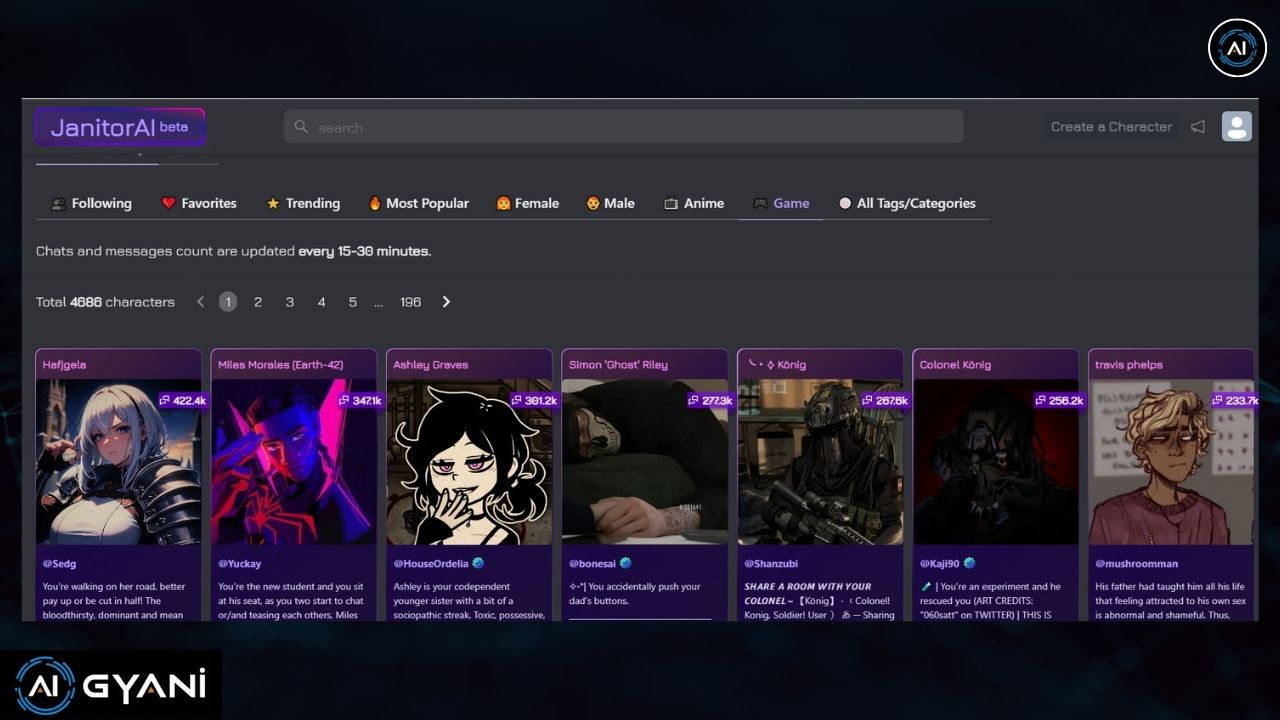Open travis phelps character image
Image resolution: width=1280 pixels, height=720 pixels.
pos(1172,462)
